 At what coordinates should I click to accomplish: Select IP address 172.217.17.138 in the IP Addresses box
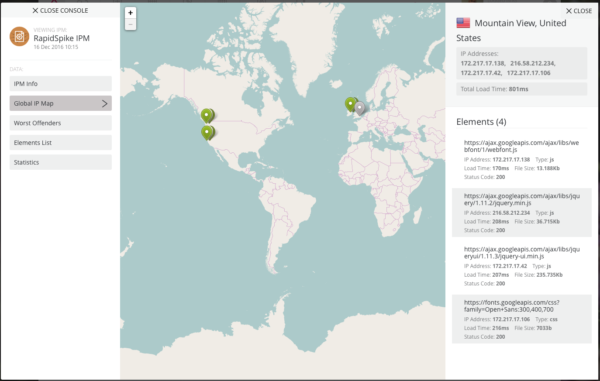[483, 63]
